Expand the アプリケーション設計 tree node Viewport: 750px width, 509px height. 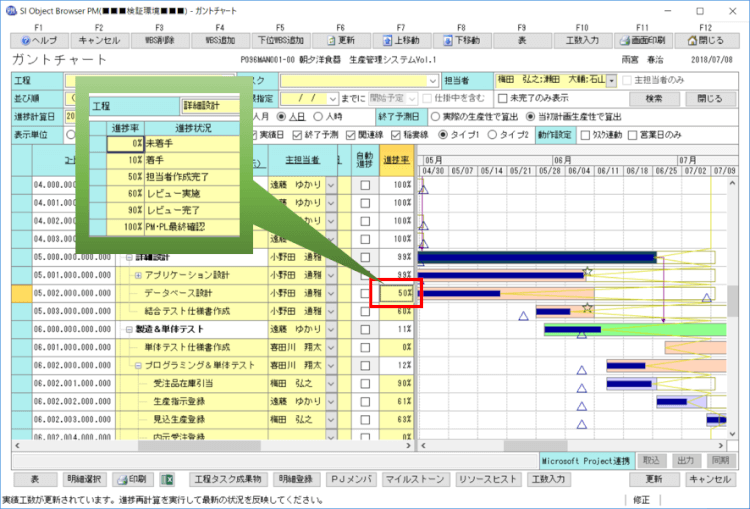tap(138, 274)
